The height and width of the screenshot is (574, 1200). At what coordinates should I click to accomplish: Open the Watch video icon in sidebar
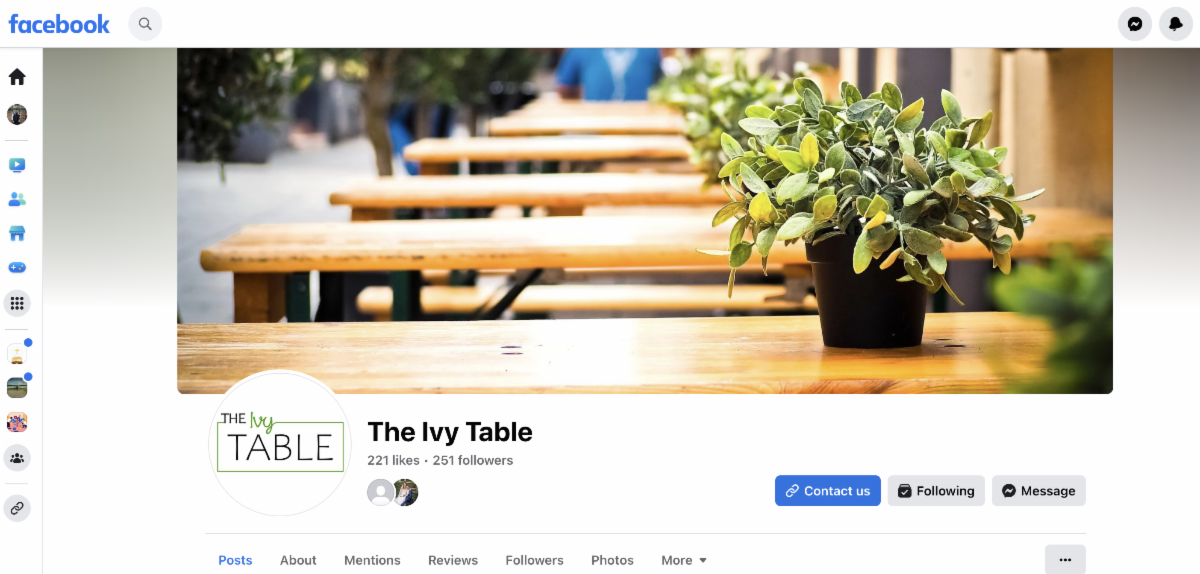tap(17, 165)
